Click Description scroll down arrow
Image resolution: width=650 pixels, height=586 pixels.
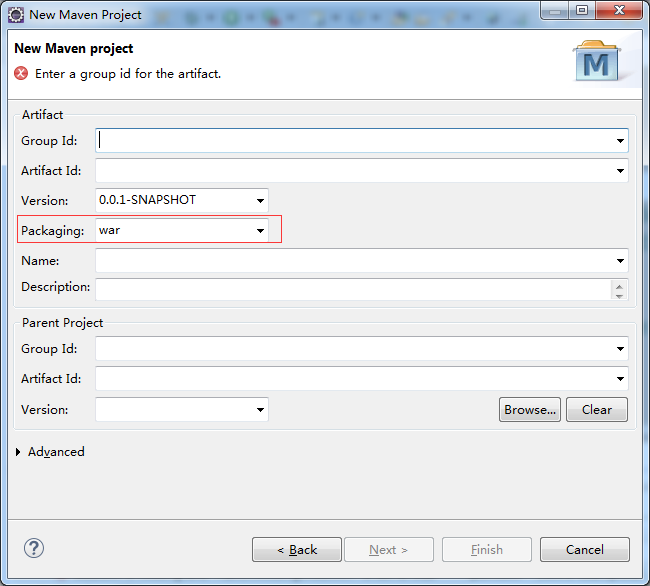coord(619,296)
